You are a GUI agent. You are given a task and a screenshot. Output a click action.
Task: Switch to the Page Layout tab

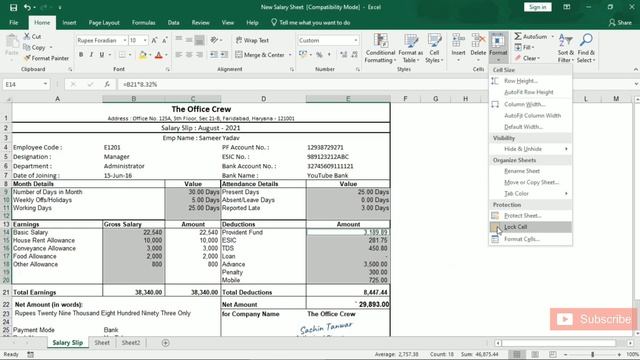[x=104, y=23]
